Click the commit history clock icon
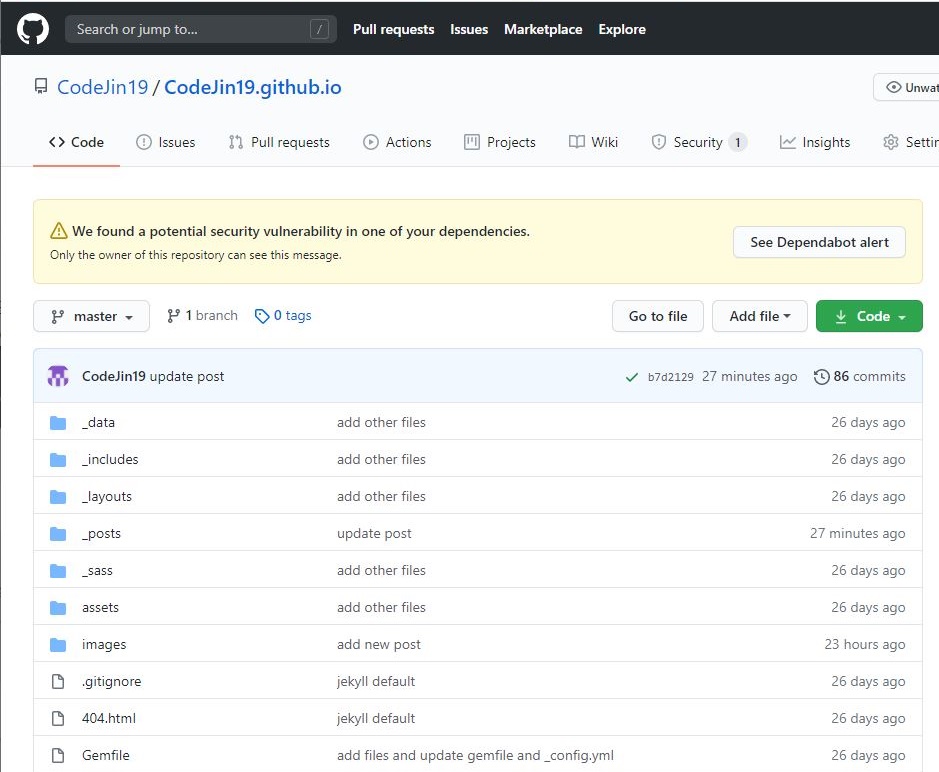Image resolution: width=939 pixels, height=772 pixels. click(821, 377)
